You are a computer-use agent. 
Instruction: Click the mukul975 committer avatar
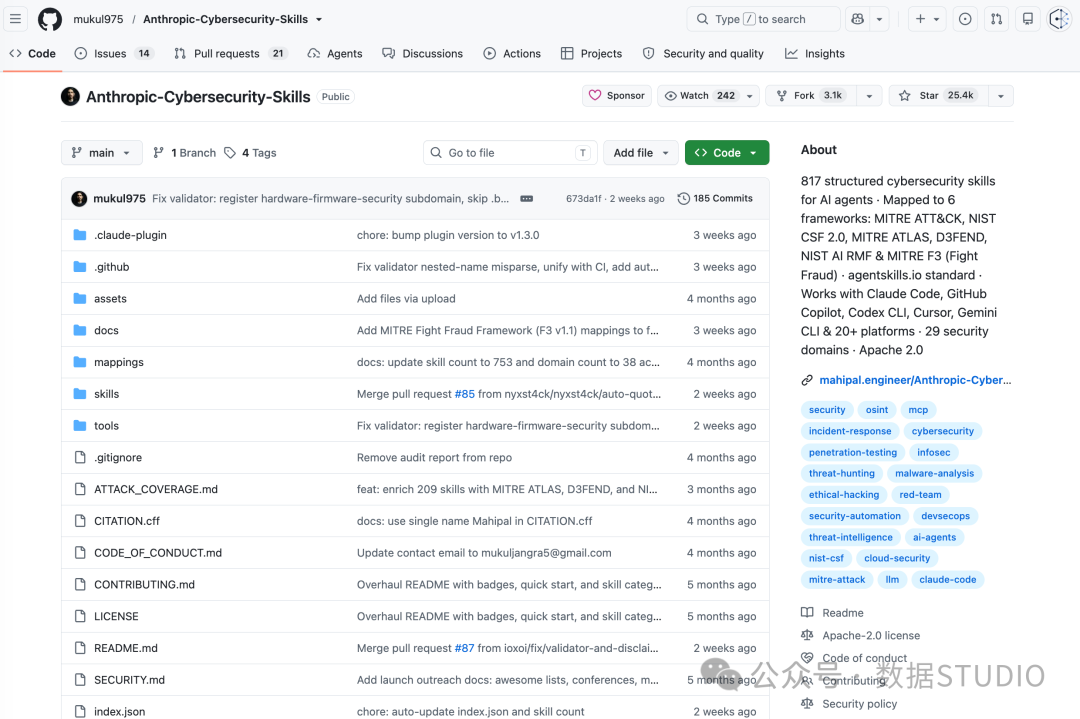[x=79, y=198]
